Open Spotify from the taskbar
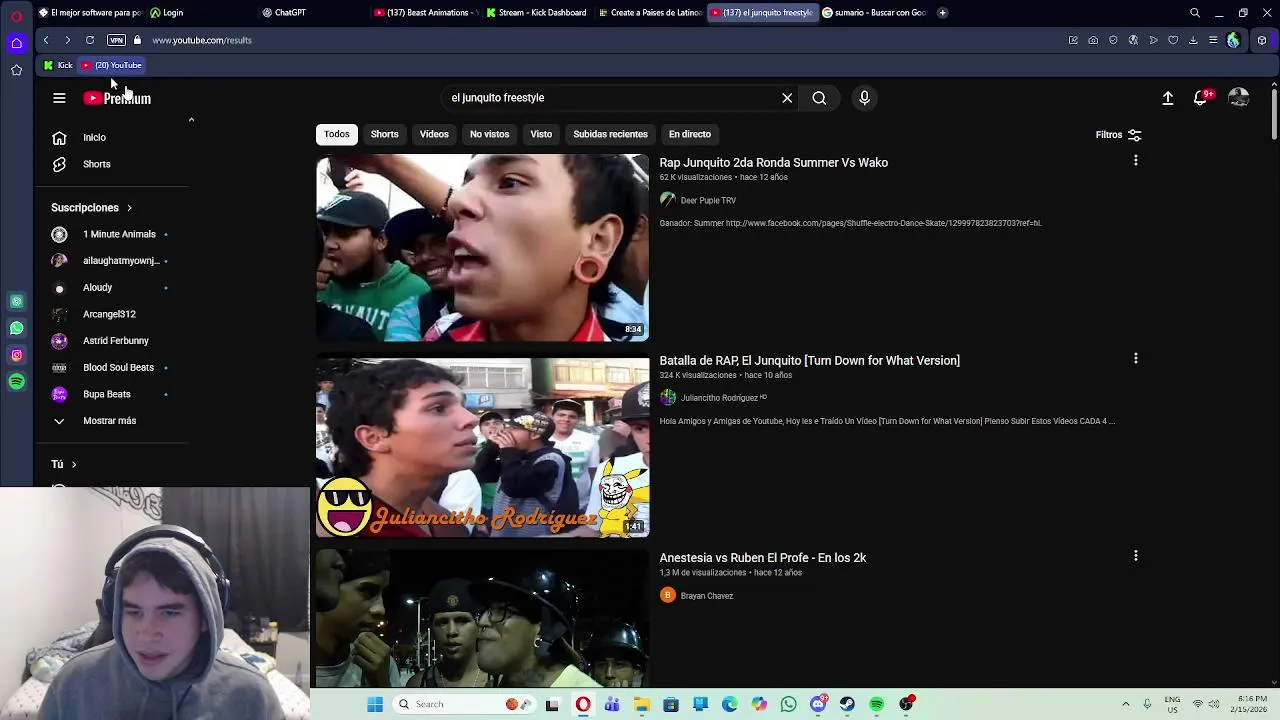Screen dimensions: 1280x720 tap(877, 704)
